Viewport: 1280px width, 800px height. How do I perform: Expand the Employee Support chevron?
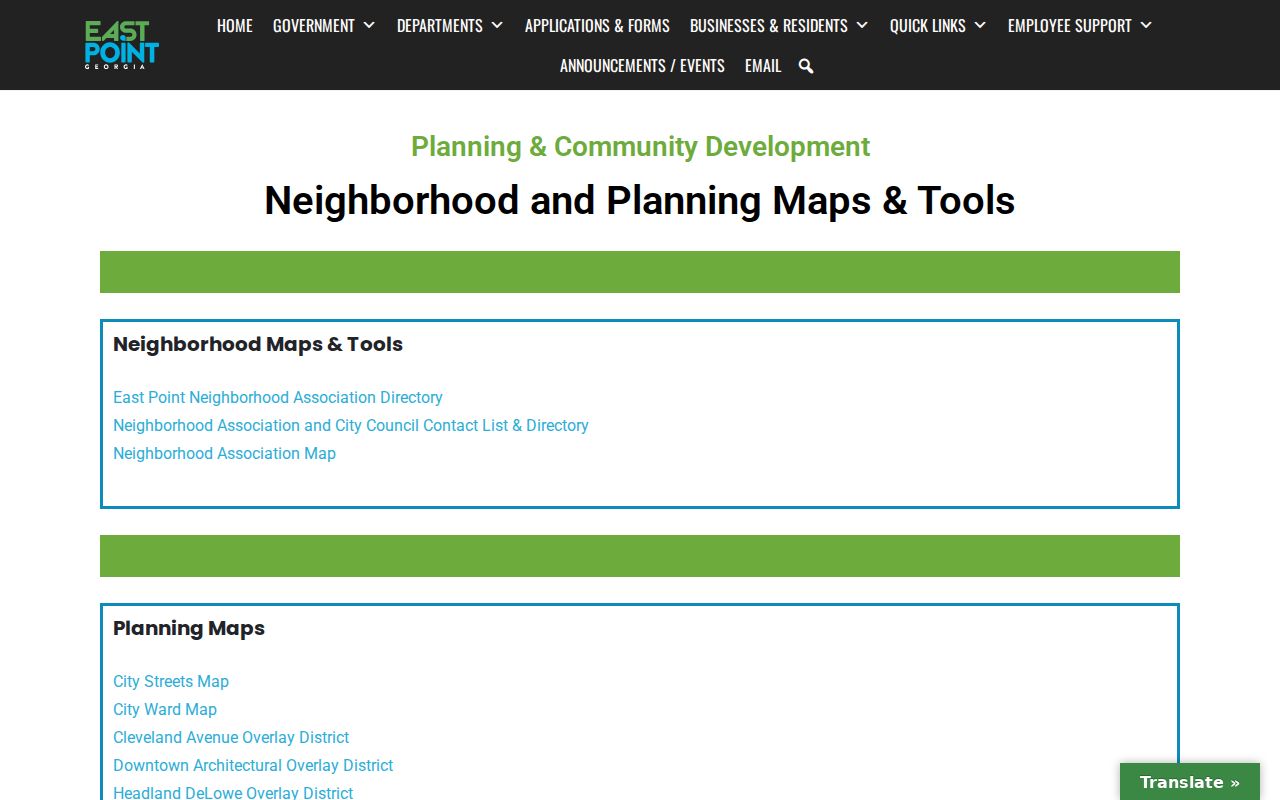pyautogui.click(x=1146, y=25)
